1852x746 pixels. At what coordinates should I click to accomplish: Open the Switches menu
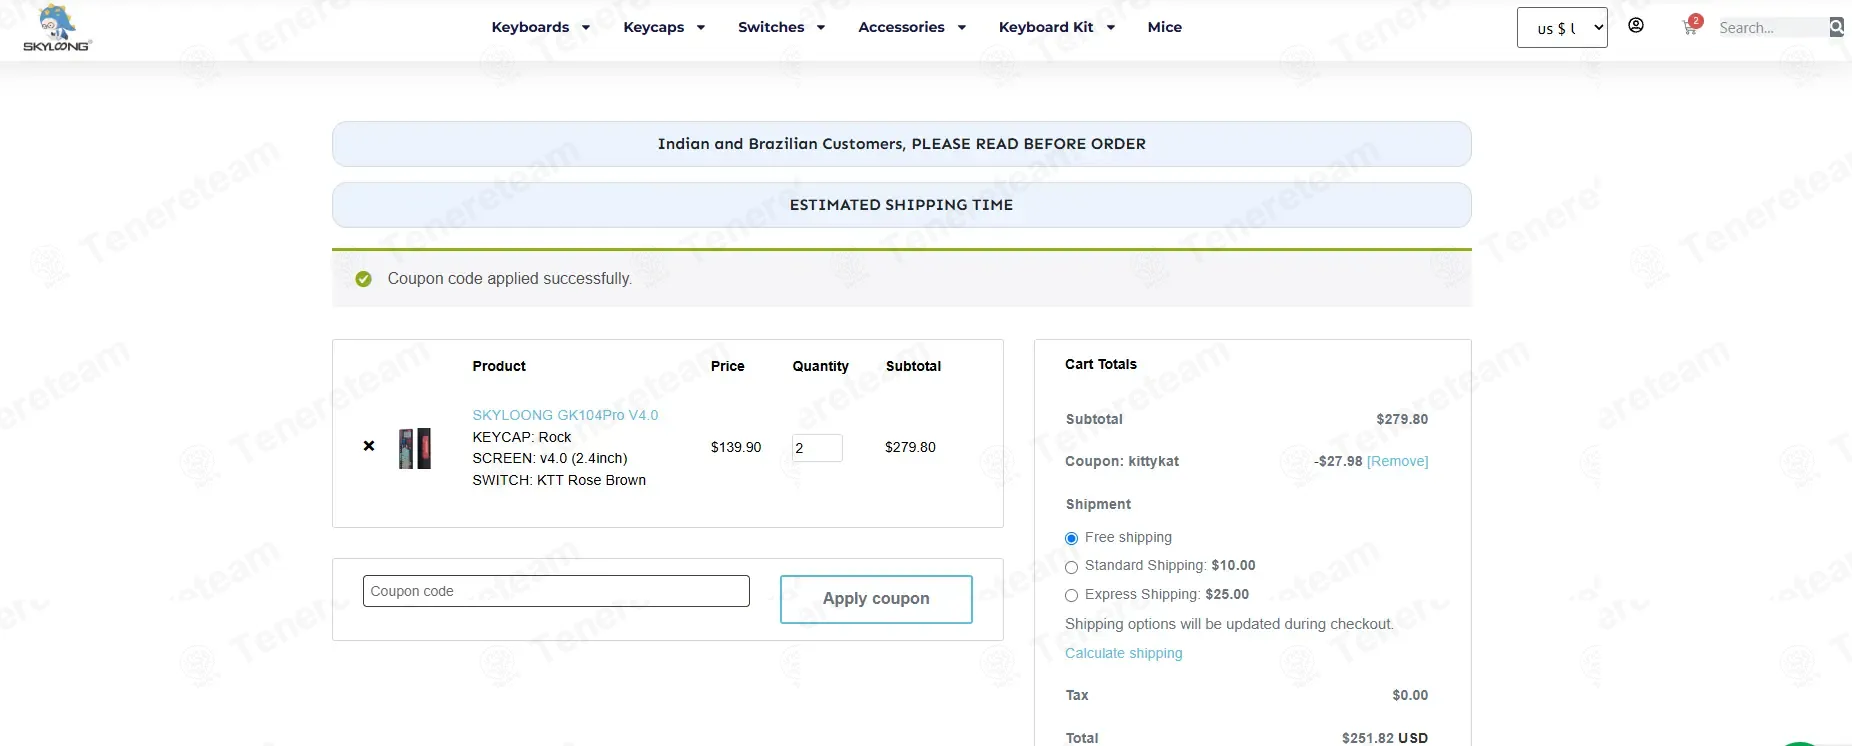pos(771,27)
